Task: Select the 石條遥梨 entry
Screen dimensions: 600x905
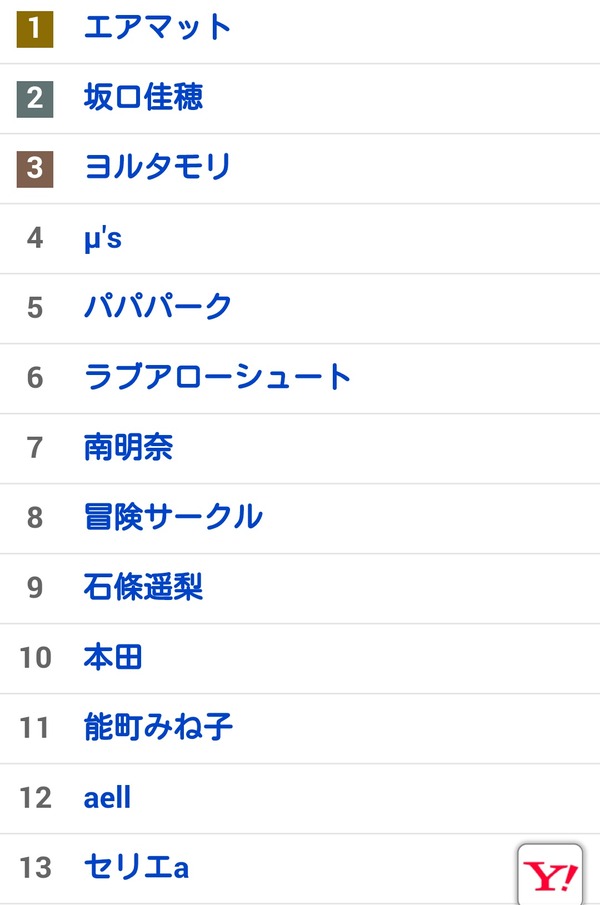Action: pyautogui.click(x=143, y=587)
